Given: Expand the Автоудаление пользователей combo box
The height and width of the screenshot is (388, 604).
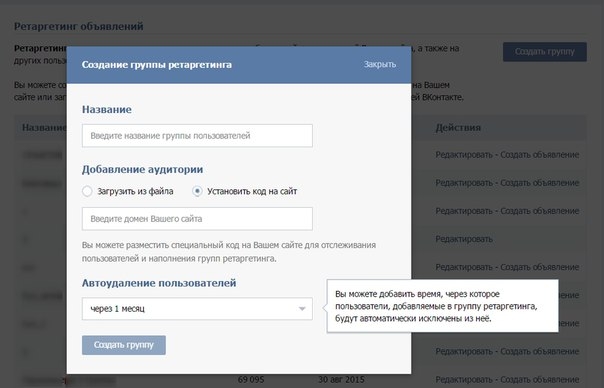Looking at the screenshot, I should click(197, 309).
